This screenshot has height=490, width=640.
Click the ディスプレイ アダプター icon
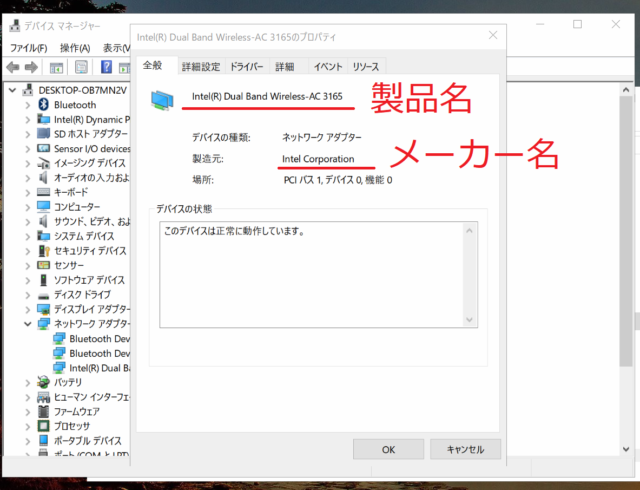click(x=44, y=309)
